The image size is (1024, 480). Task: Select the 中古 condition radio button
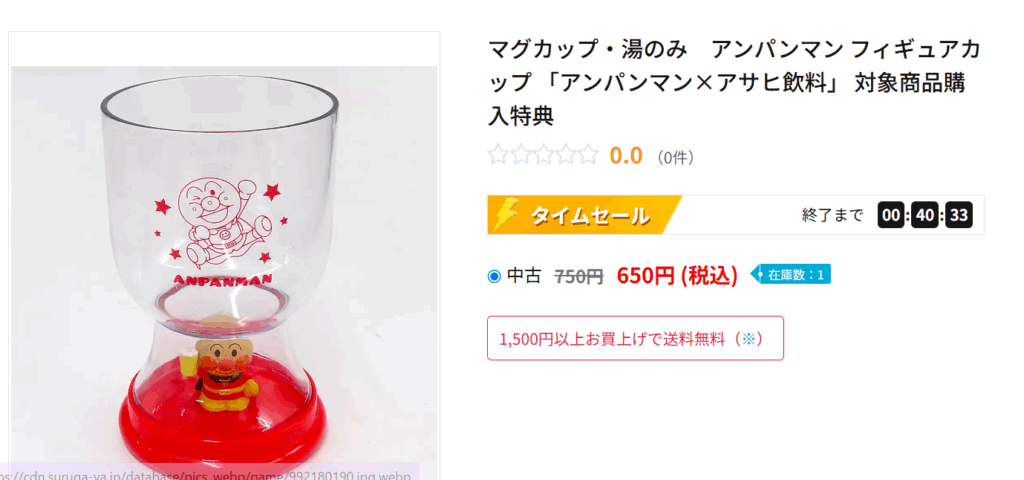(494, 276)
